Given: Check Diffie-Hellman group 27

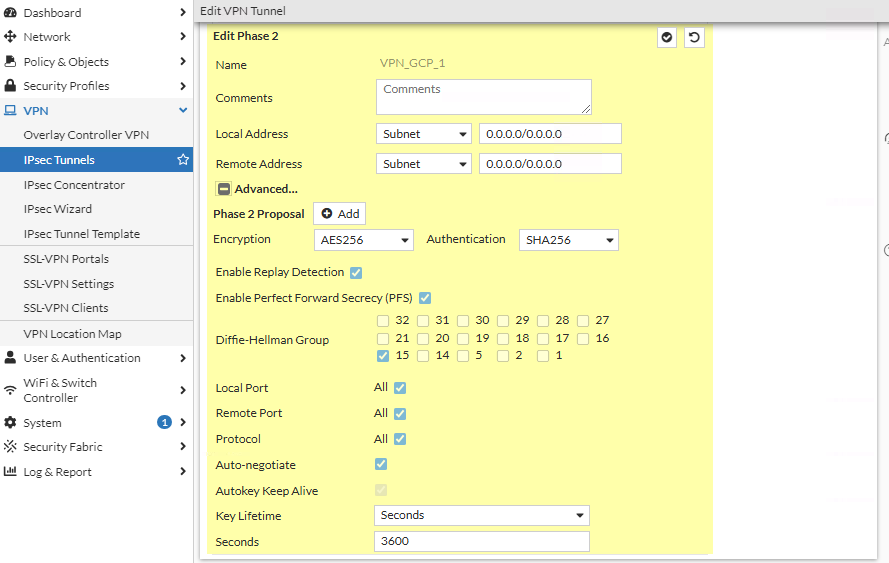Looking at the screenshot, I should click(583, 321).
